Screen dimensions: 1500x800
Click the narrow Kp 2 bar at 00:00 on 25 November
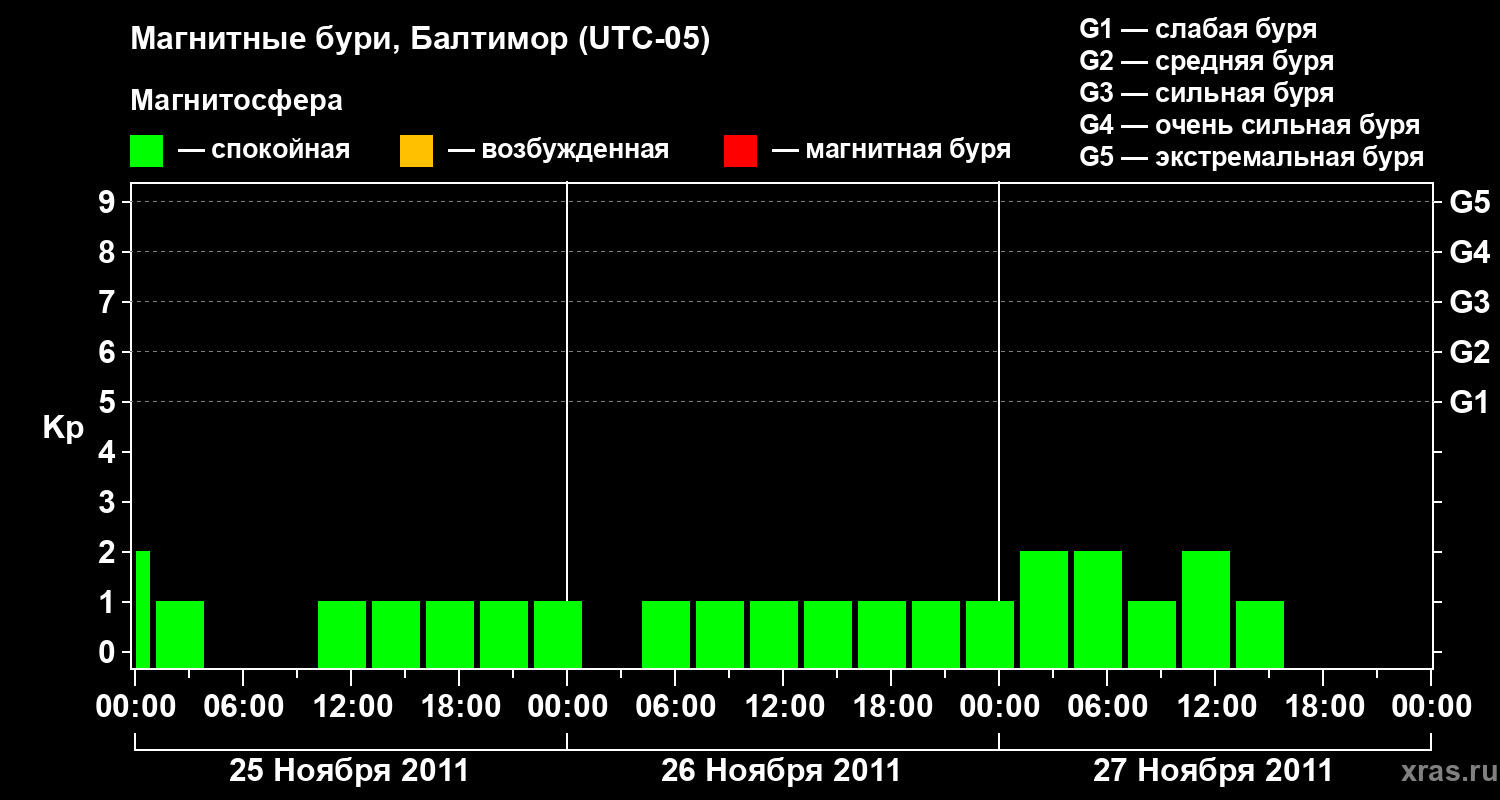point(142,609)
